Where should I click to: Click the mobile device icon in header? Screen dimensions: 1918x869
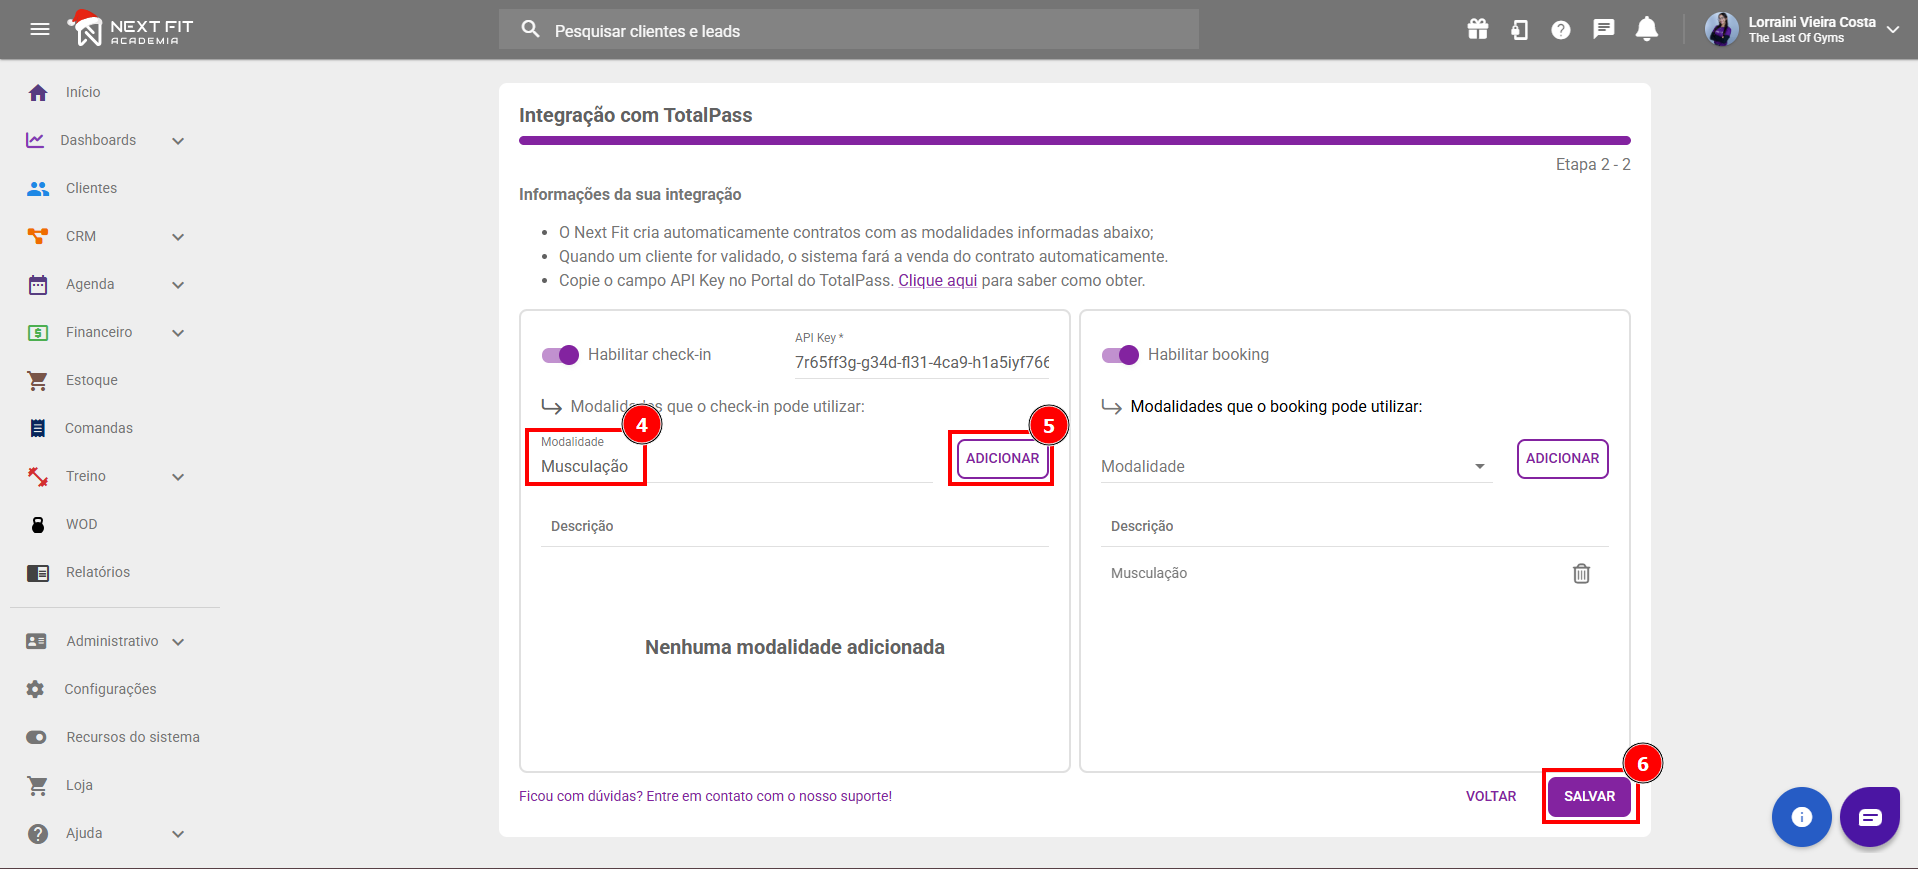(x=1520, y=30)
